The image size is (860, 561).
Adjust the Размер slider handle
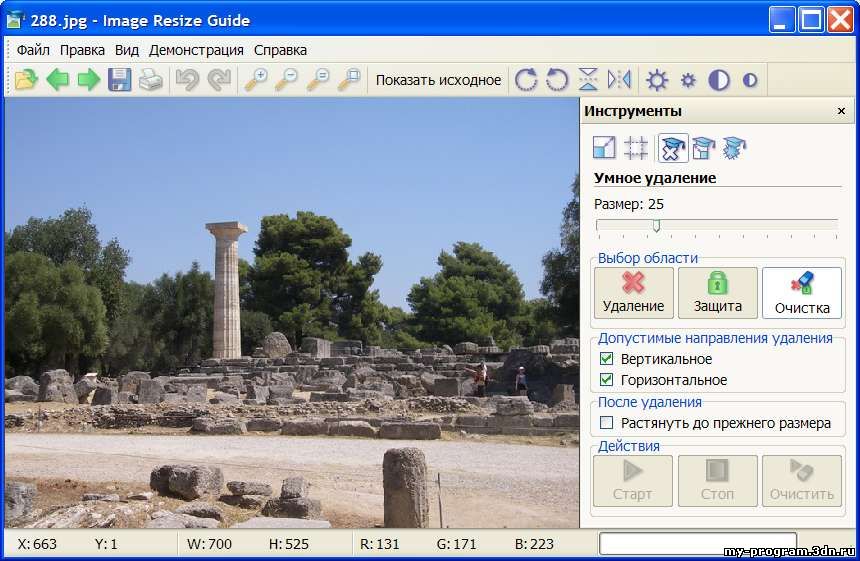(656, 225)
